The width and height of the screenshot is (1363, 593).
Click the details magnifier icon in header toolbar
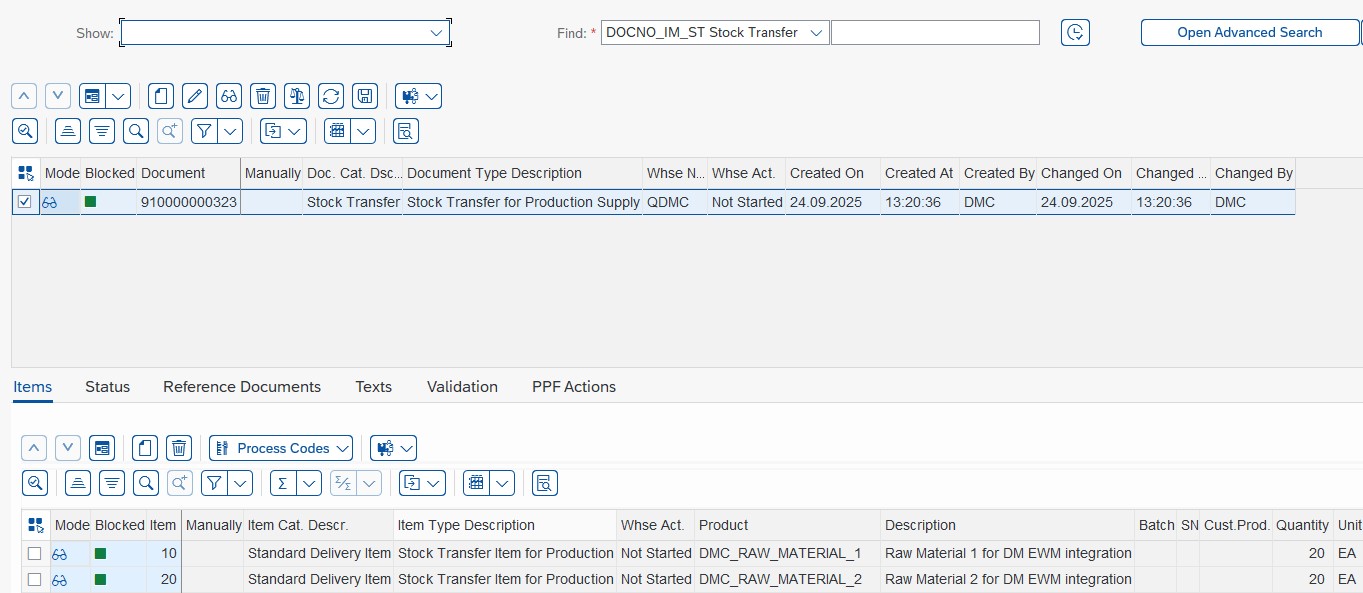tap(24, 131)
